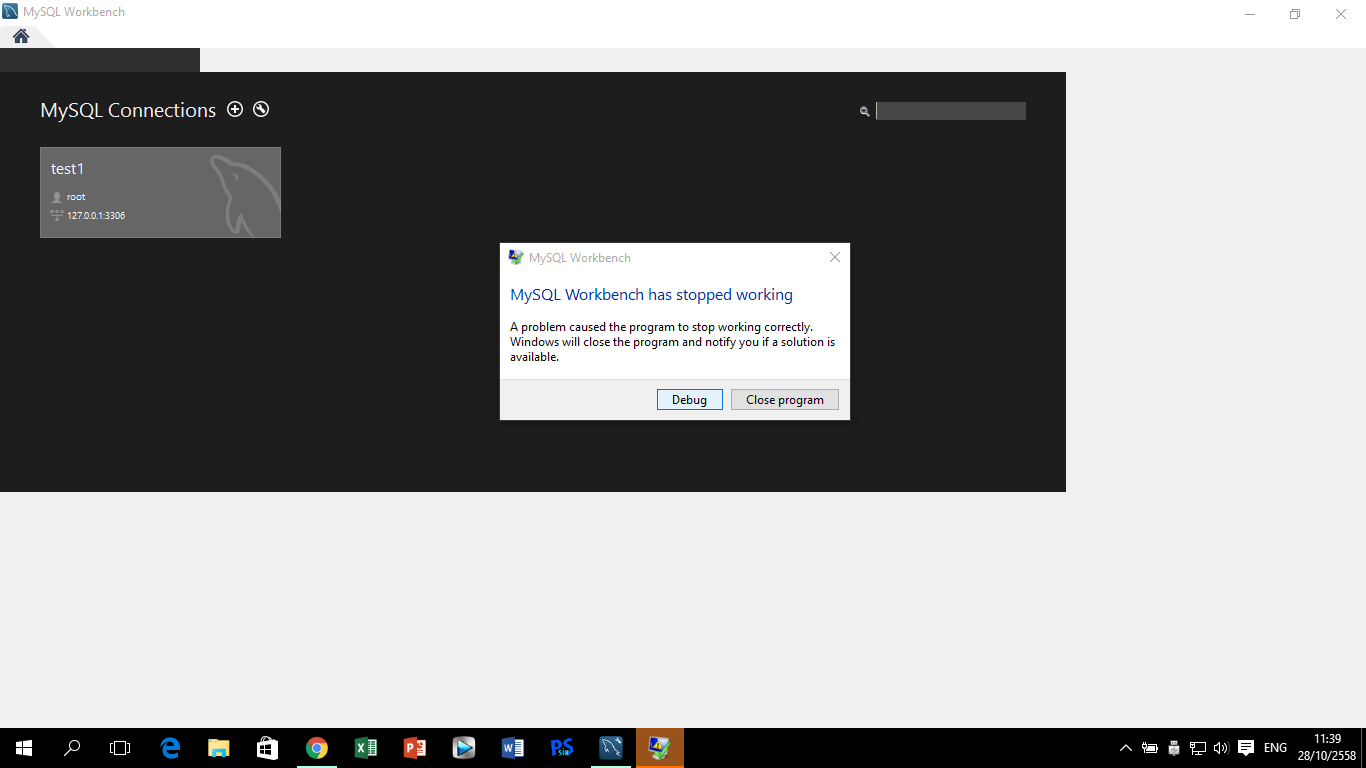The width and height of the screenshot is (1366, 768).
Task: Open File Explorer from the taskbar
Action: point(219,747)
